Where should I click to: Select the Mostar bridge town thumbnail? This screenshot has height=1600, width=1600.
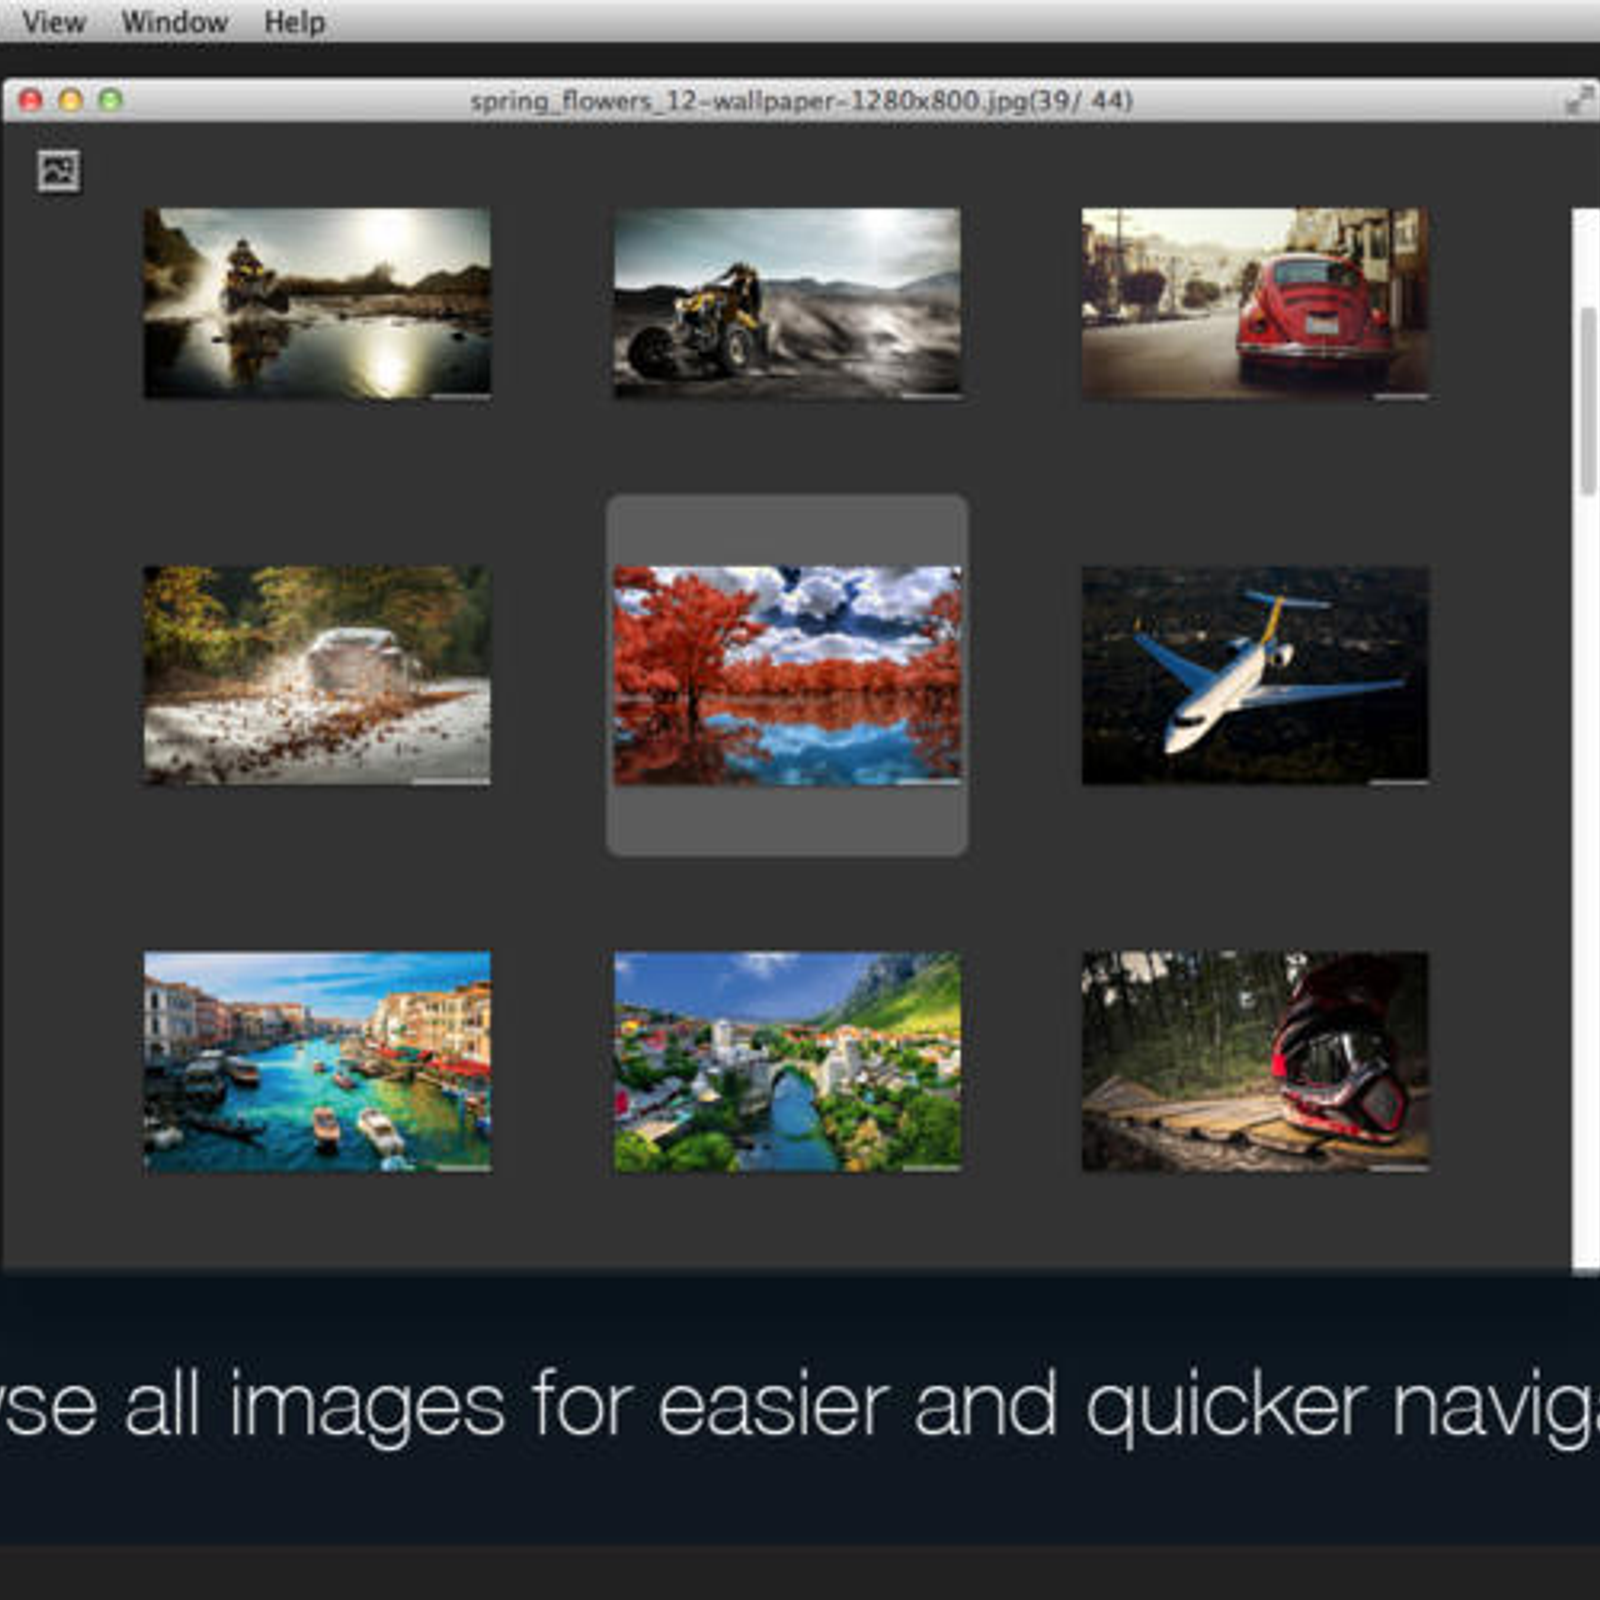tap(787, 1062)
